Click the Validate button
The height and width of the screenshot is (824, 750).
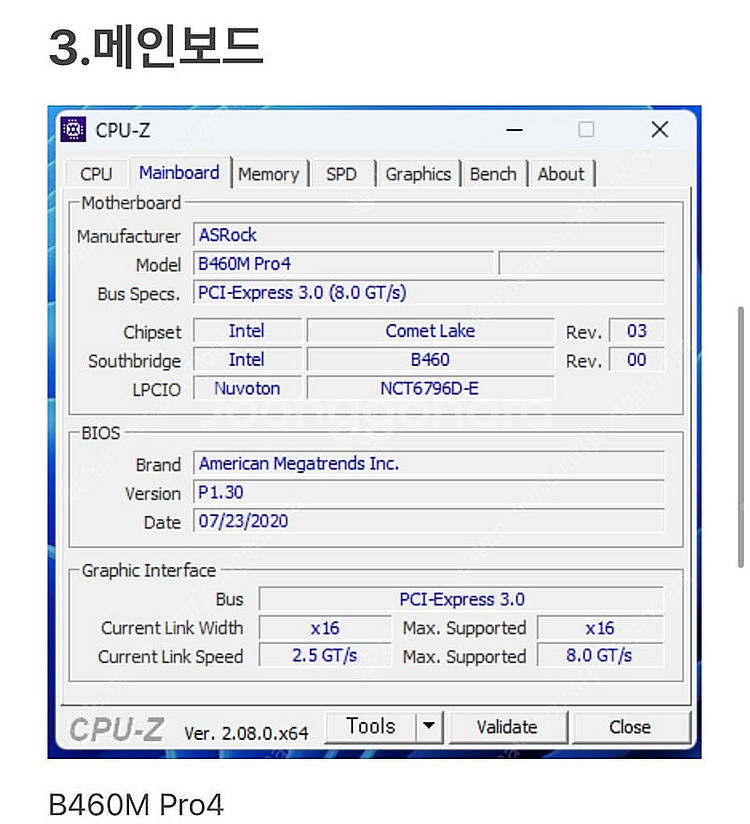click(x=507, y=727)
